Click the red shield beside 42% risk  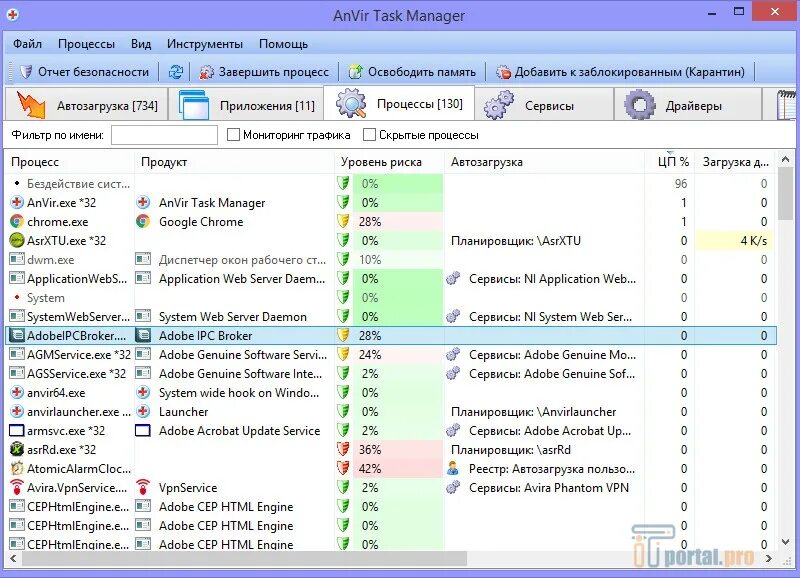343,468
